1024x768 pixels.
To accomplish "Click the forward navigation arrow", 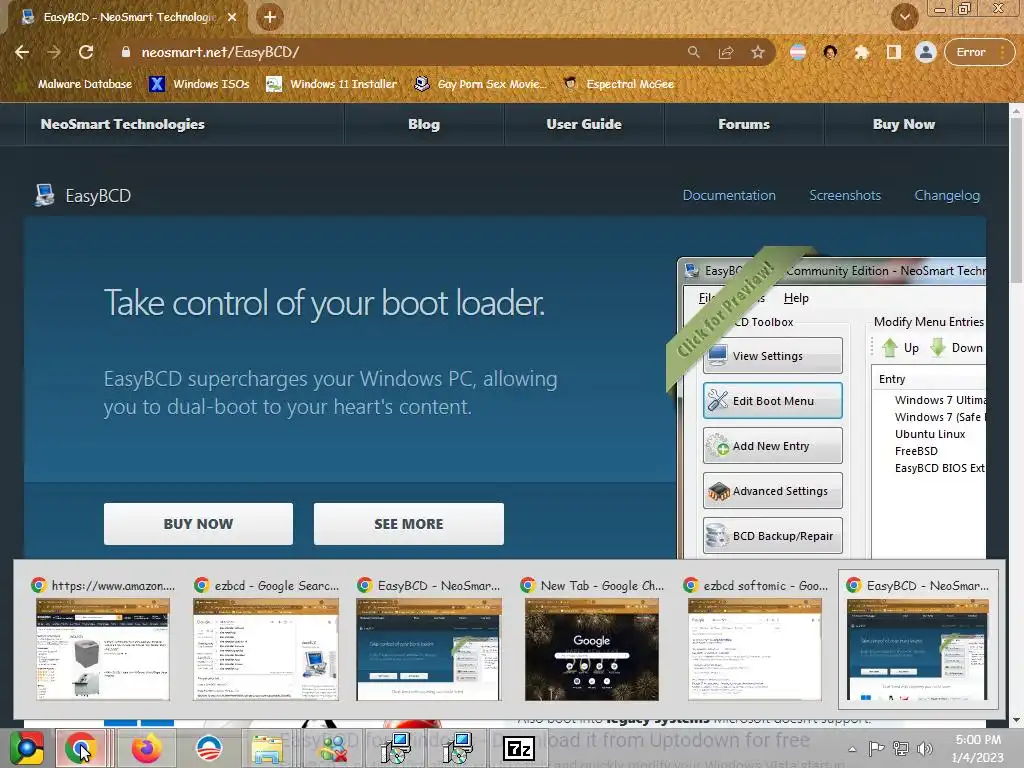I will point(54,52).
